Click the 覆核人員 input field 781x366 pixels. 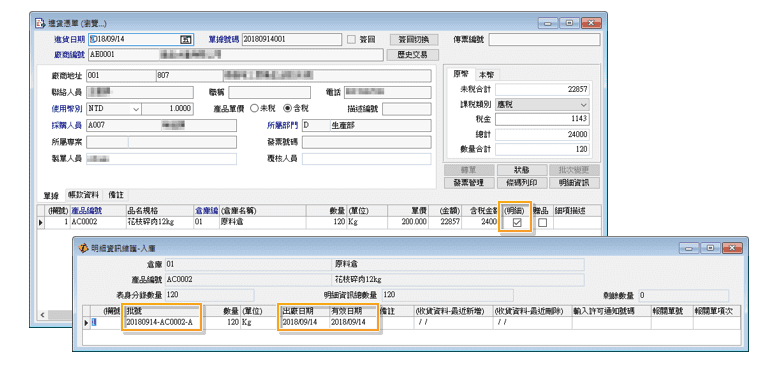pyautogui.click(x=366, y=159)
